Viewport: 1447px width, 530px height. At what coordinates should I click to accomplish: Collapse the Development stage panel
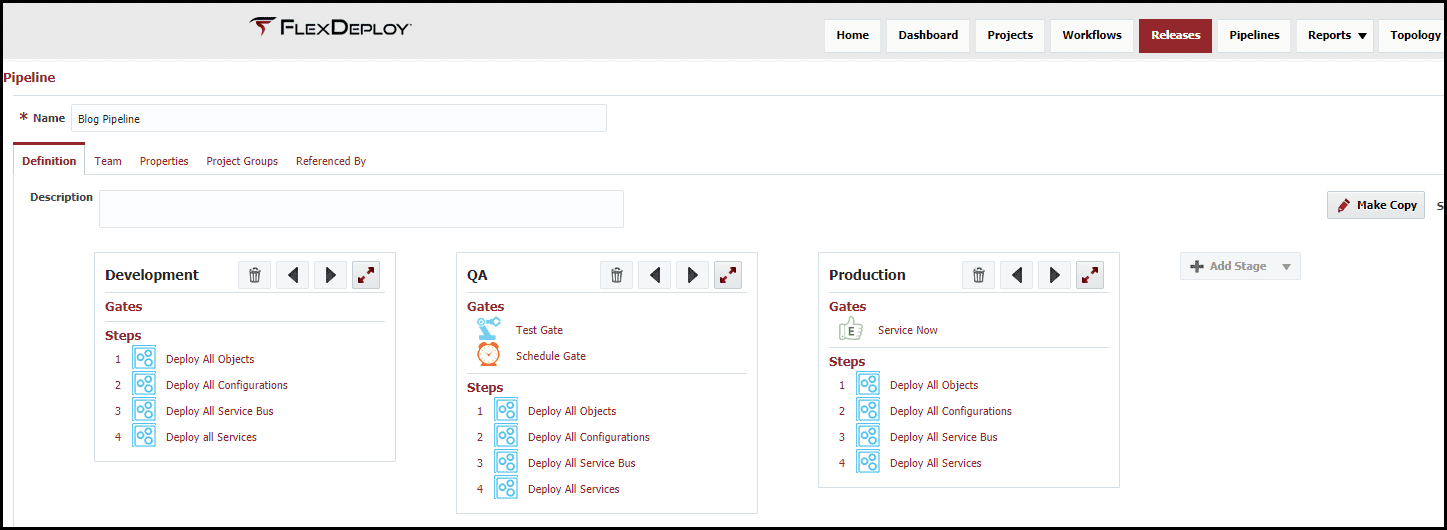(366, 275)
